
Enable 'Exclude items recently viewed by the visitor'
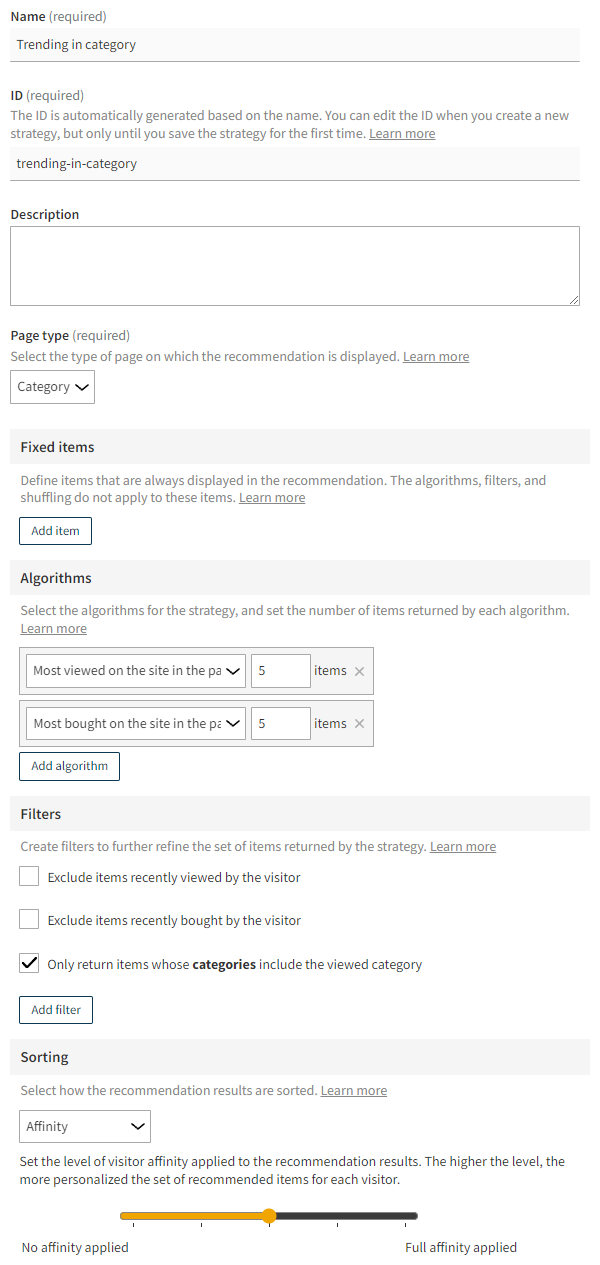tap(29, 875)
